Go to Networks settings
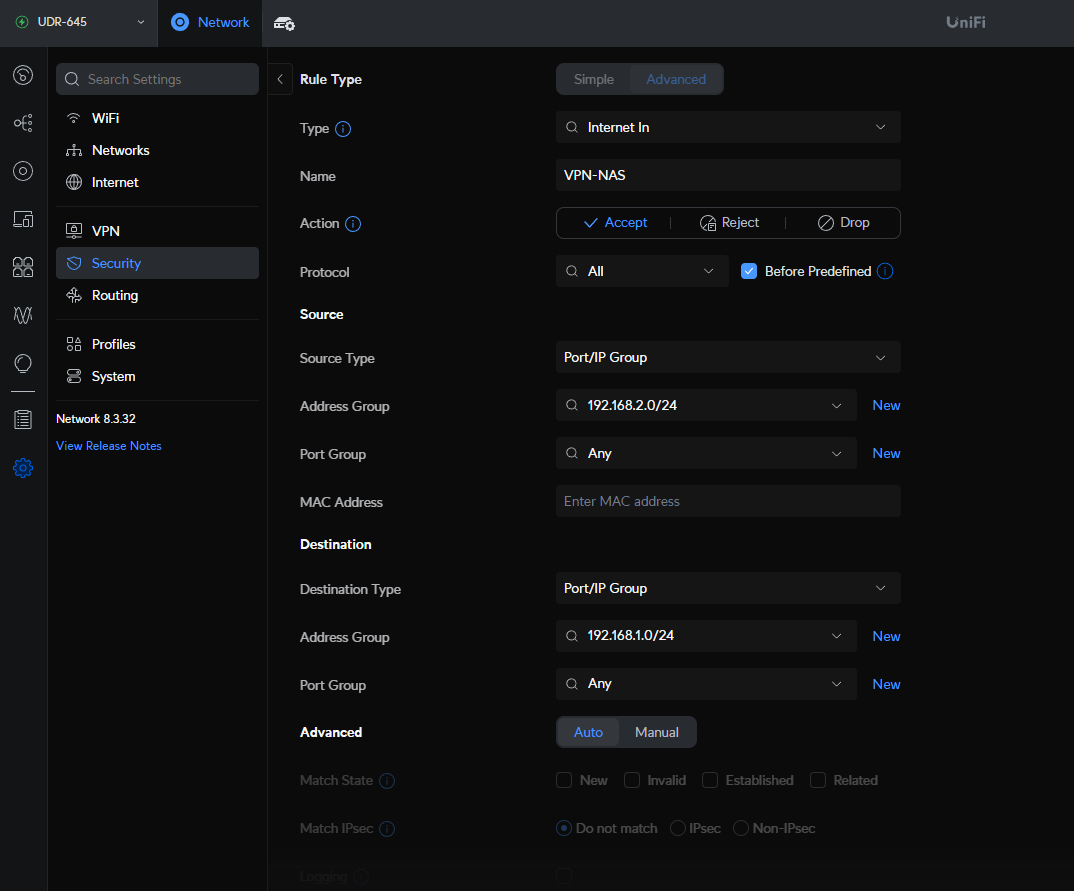The image size is (1074, 891). 158,151
